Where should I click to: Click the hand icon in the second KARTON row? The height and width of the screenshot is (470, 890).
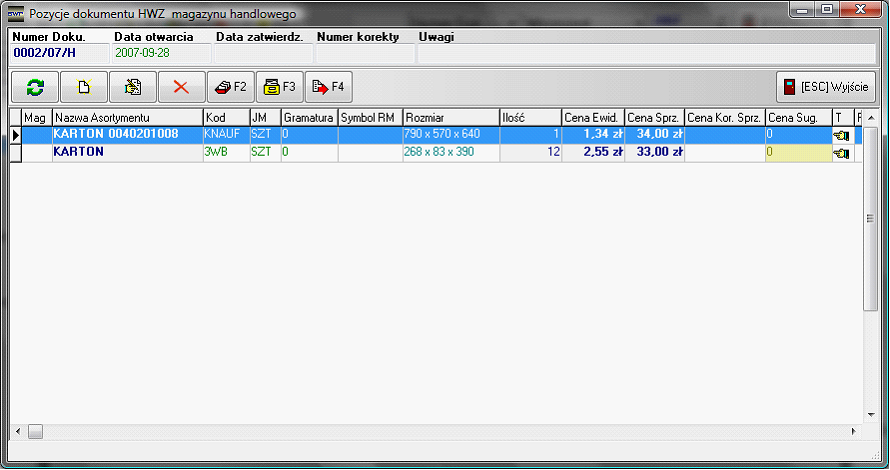point(840,153)
